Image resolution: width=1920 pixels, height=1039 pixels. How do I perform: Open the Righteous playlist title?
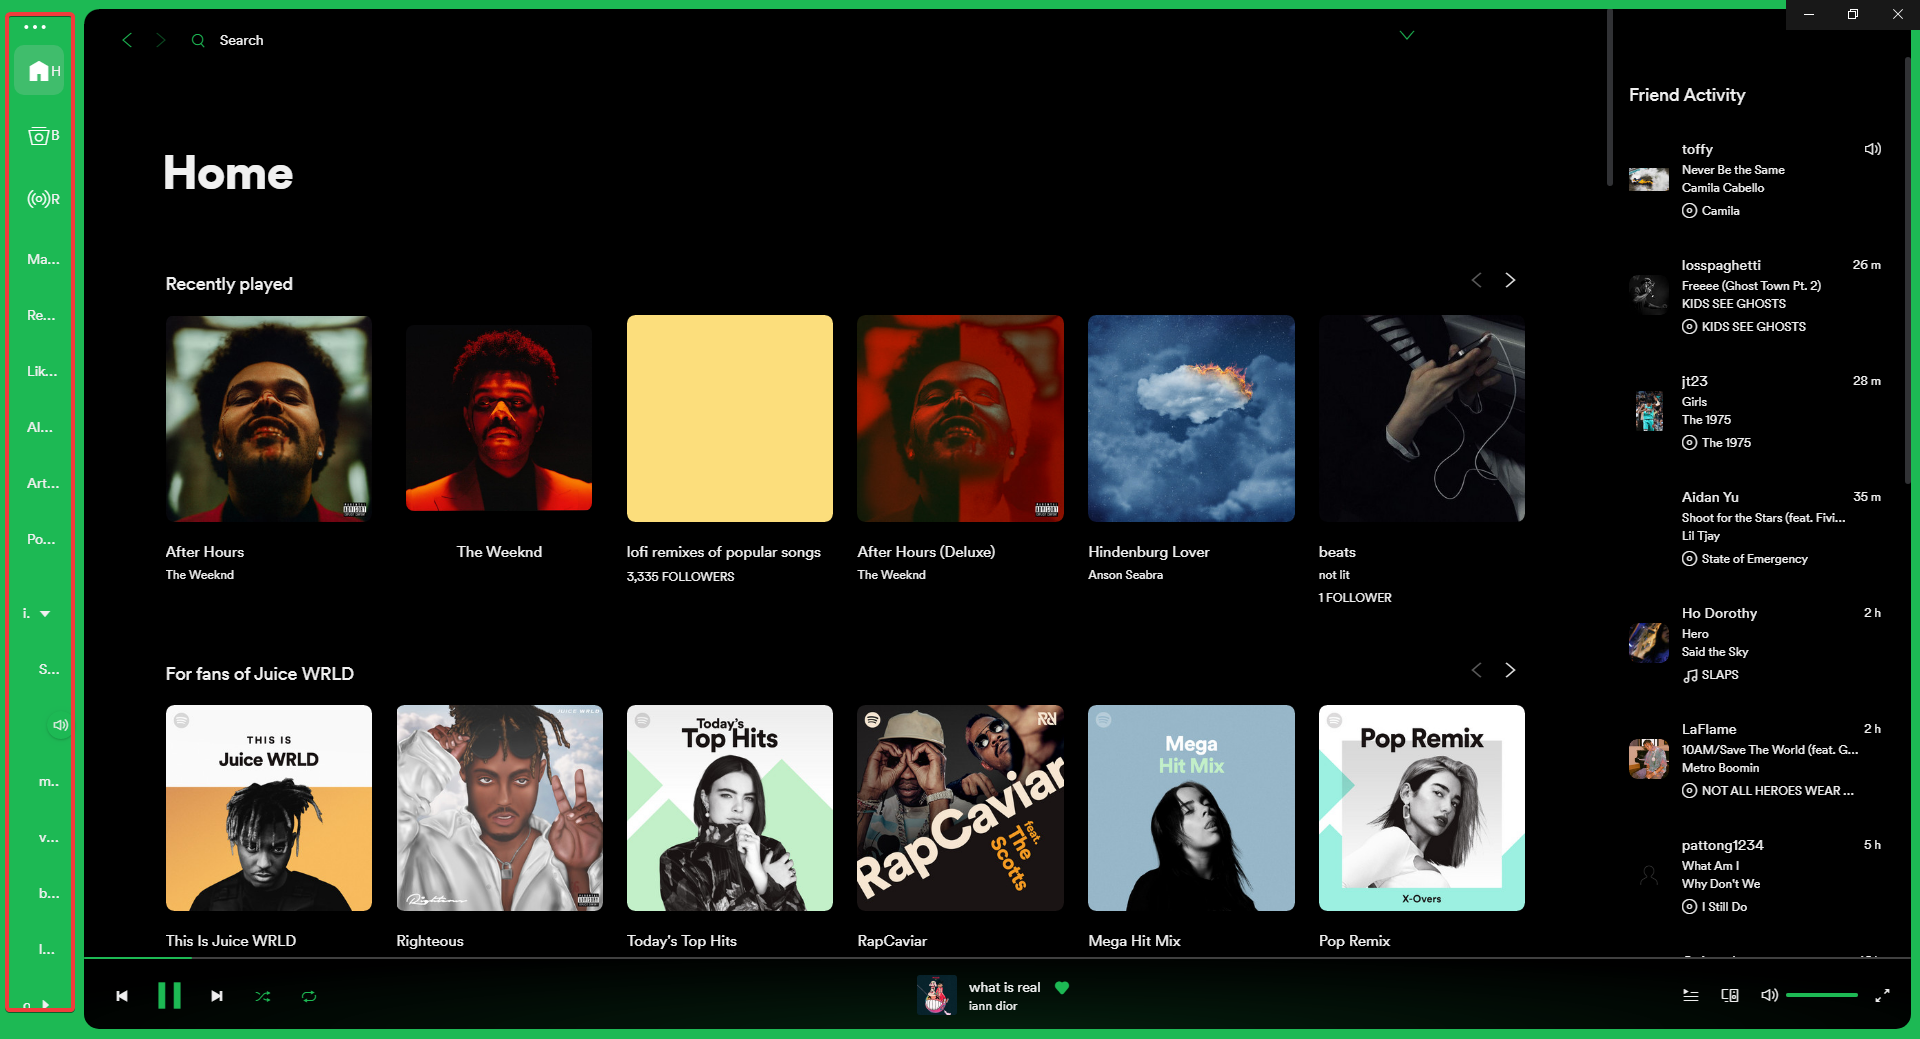pyautogui.click(x=429, y=941)
